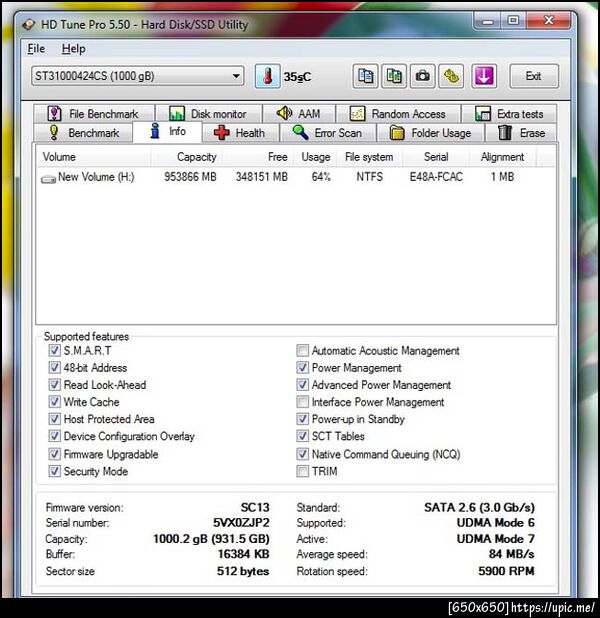Open the Random Access tab
This screenshot has height=618, width=600.
398,114
